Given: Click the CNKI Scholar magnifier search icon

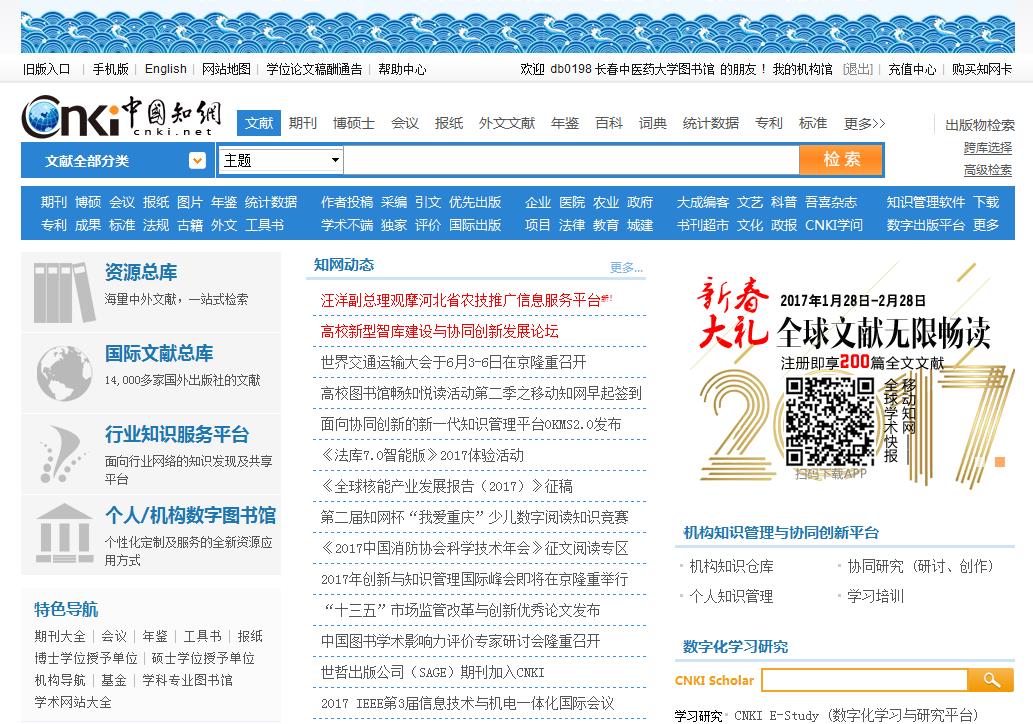Looking at the screenshot, I should pyautogui.click(x=990, y=680).
